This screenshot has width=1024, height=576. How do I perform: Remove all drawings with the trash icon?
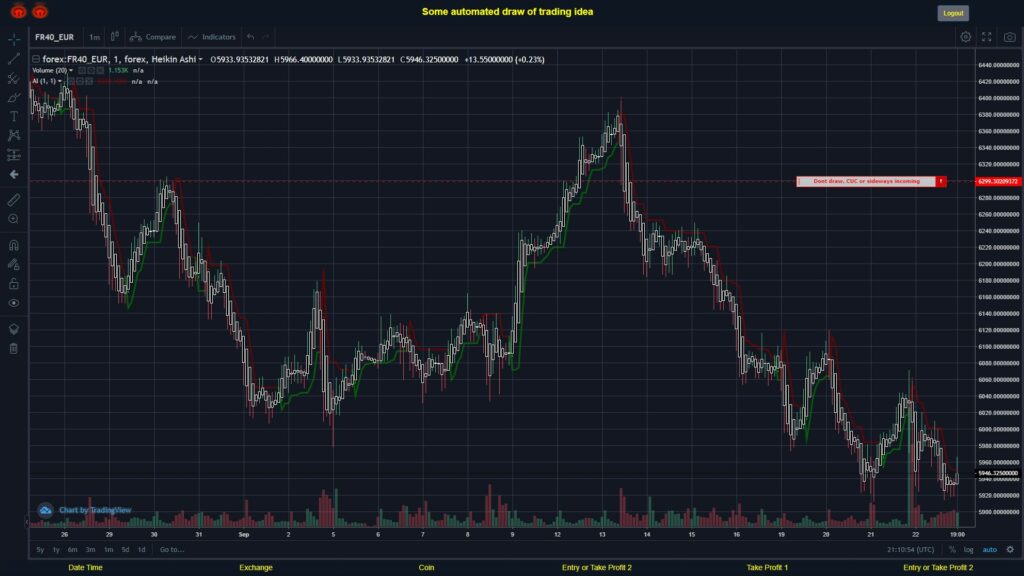point(13,348)
